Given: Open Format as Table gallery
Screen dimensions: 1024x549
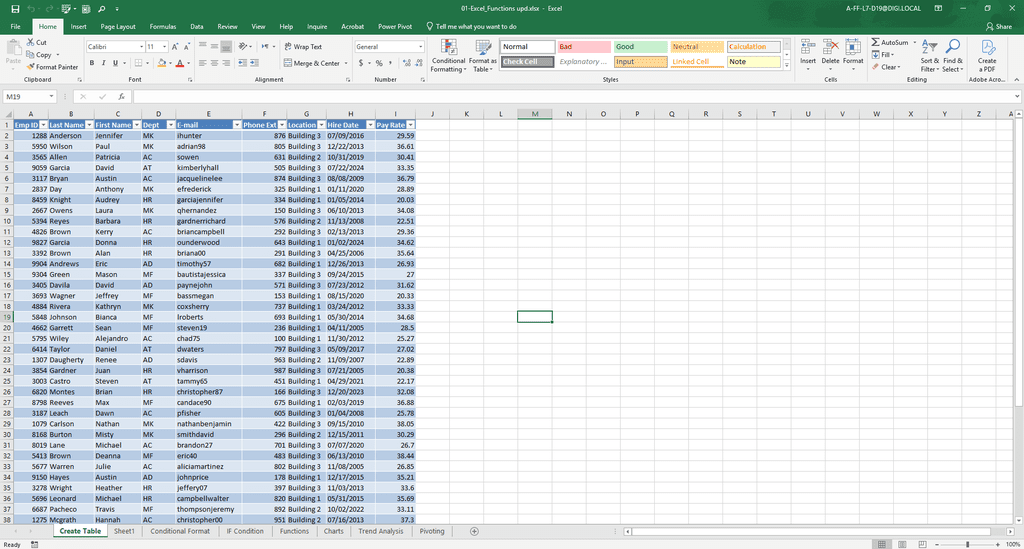Looking at the screenshot, I should coord(483,56).
